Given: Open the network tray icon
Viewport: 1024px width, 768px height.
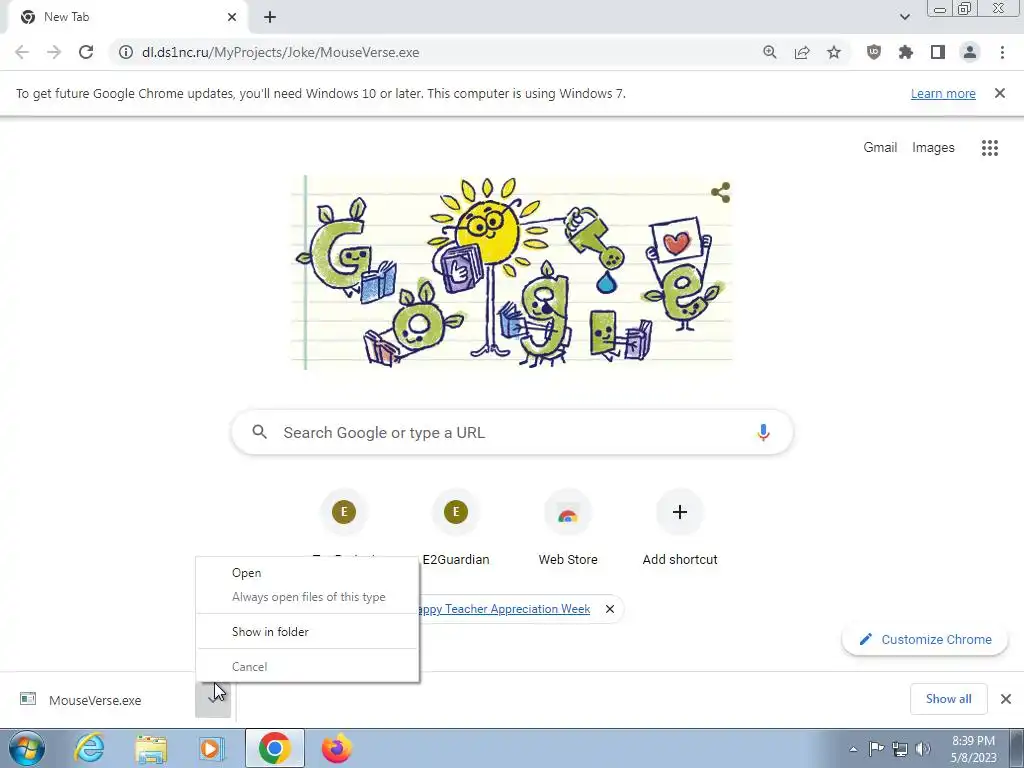Looking at the screenshot, I should (900, 748).
